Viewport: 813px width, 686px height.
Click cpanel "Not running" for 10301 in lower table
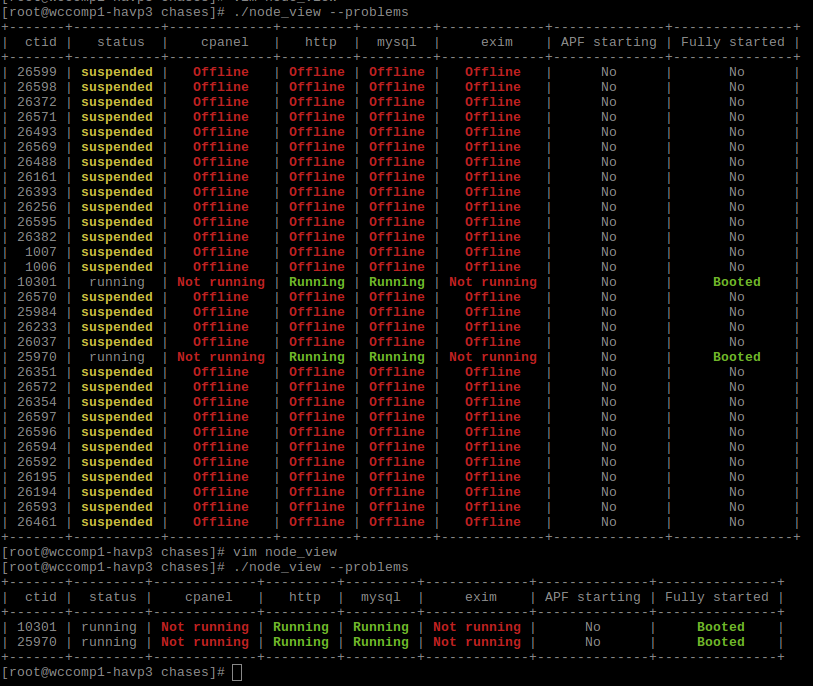click(x=205, y=627)
